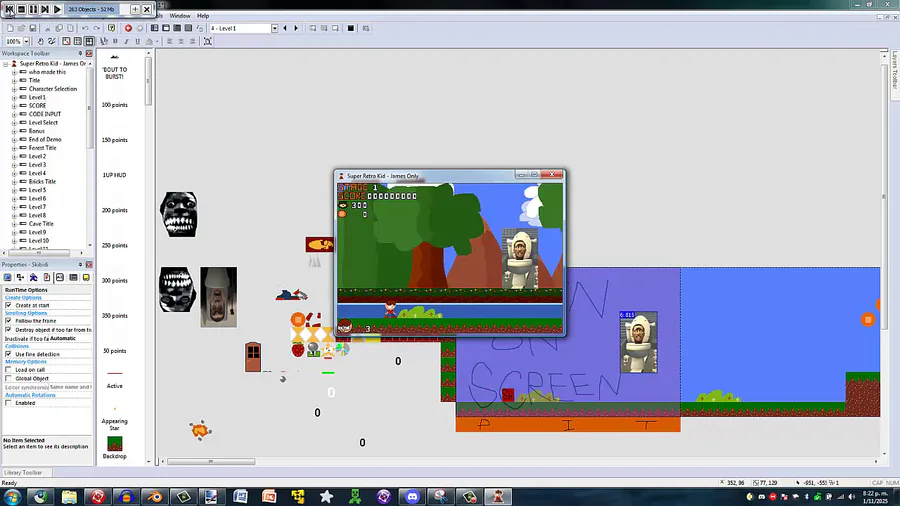This screenshot has height=506, width=900.
Task: Expand the Forest Title tree node
Action: 14,148
